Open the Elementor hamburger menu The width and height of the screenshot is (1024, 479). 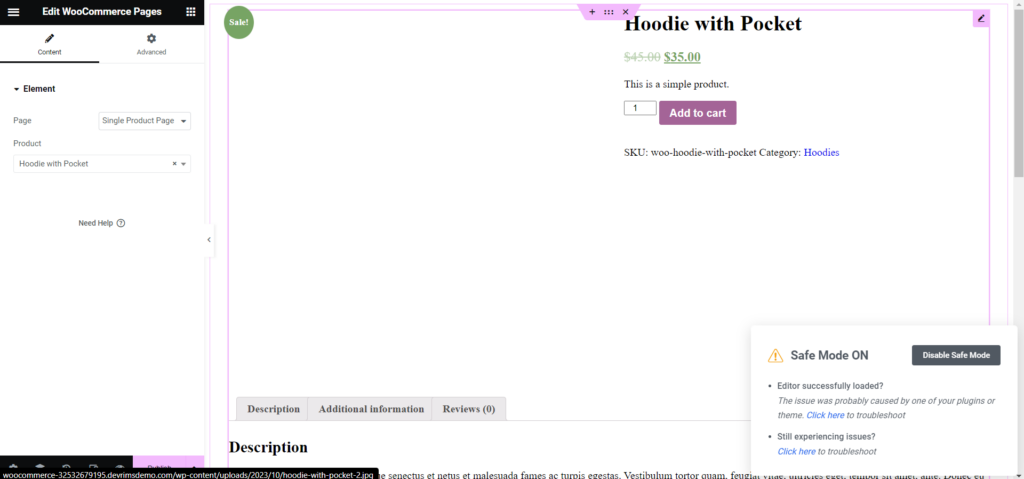[13, 12]
